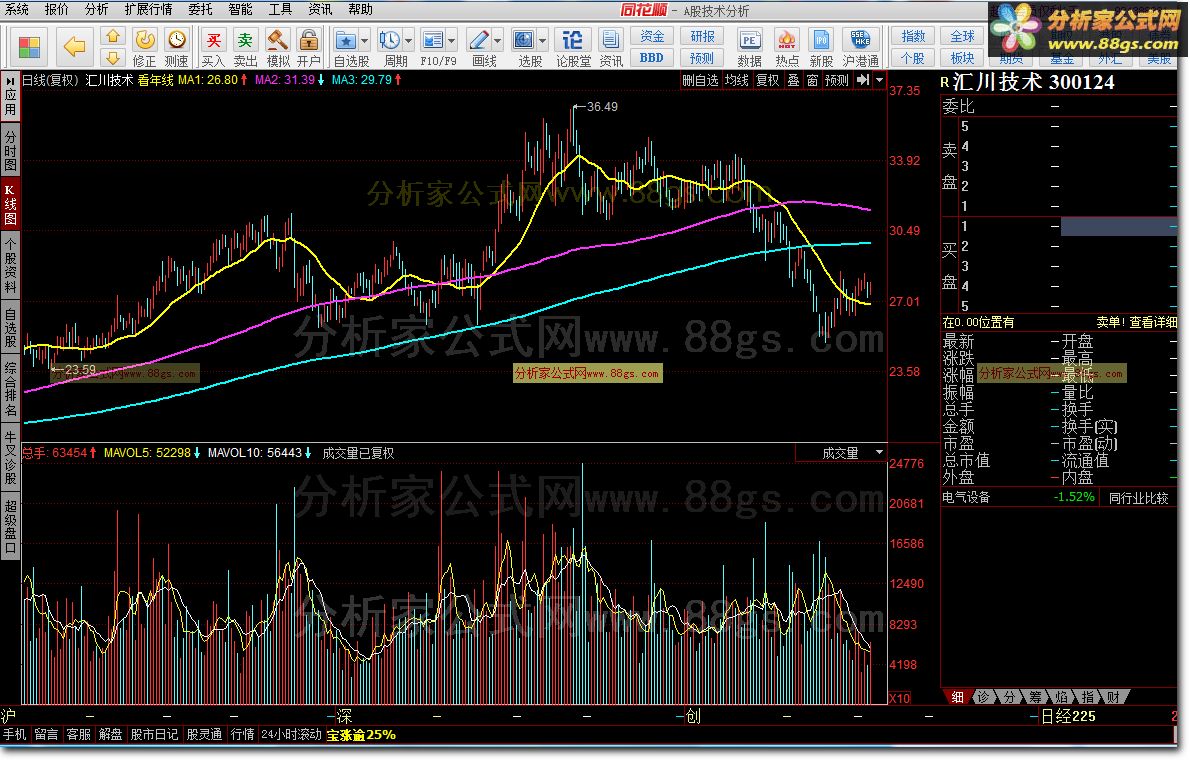Open 模拟 simulated trading gavel icon
The height and width of the screenshot is (760, 1190).
(x=278, y=47)
